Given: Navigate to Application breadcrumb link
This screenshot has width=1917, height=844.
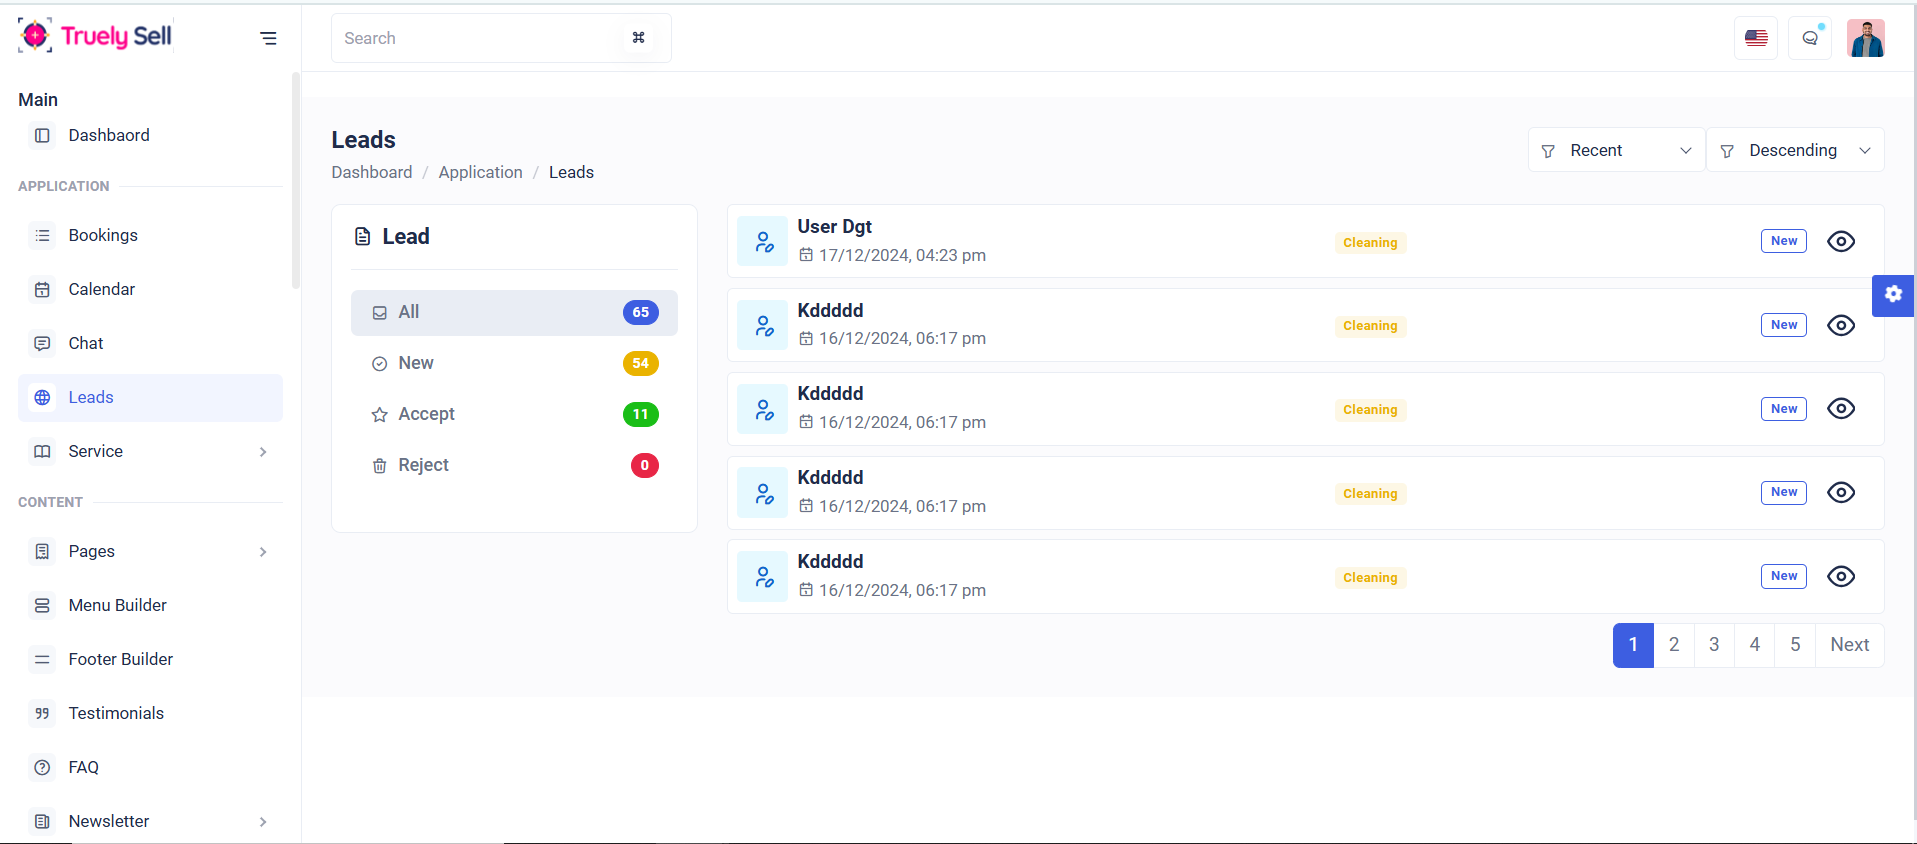Looking at the screenshot, I should (480, 172).
